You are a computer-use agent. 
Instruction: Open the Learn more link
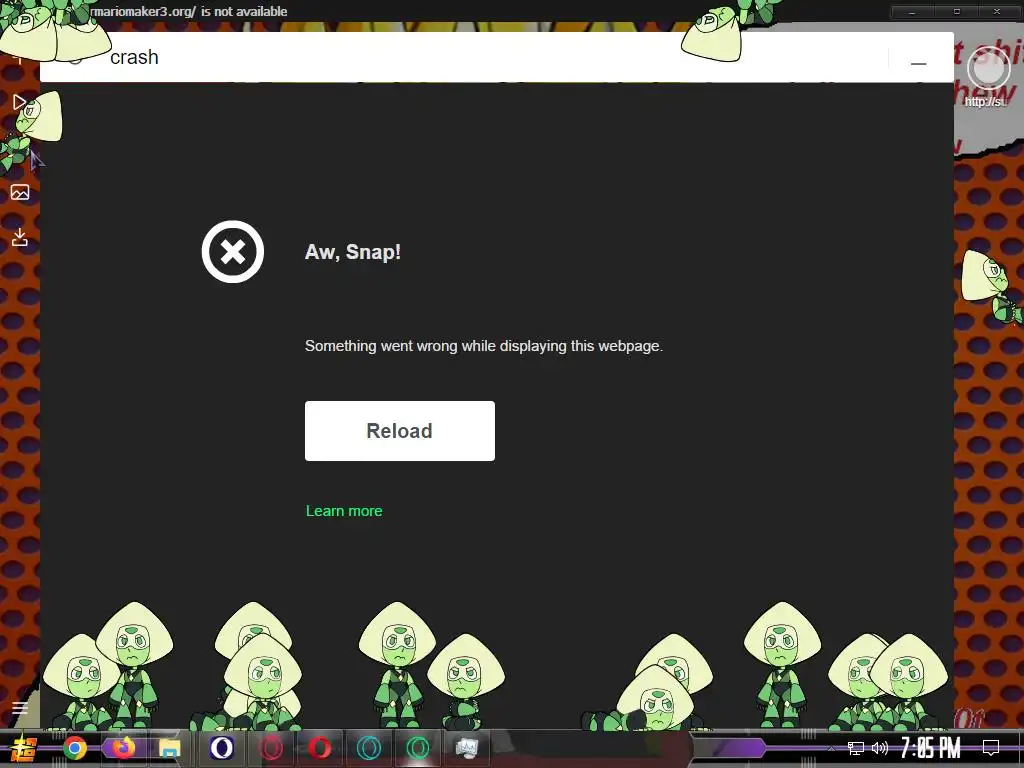coord(344,511)
